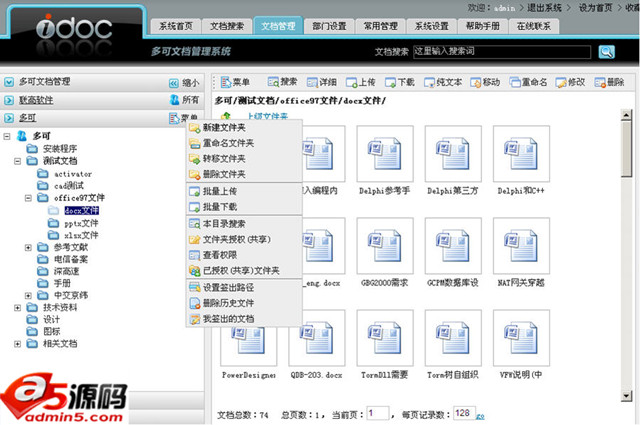640x425 pixels.
Task: Click the 设为首页 link
Action: coord(595,8)
